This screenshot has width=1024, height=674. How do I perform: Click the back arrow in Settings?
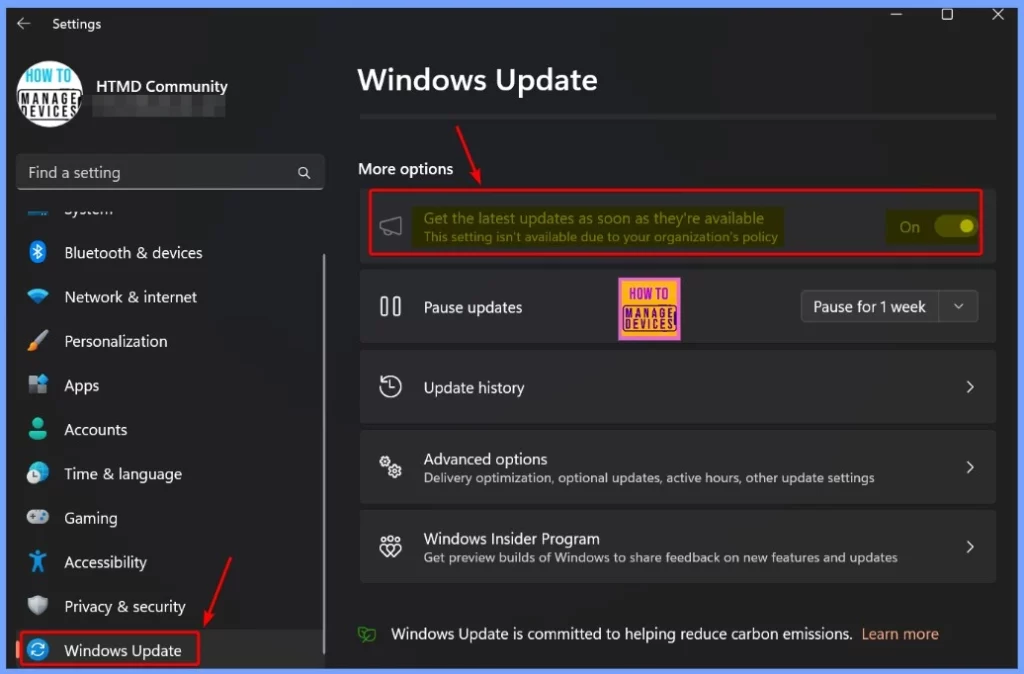coord(24,24)
